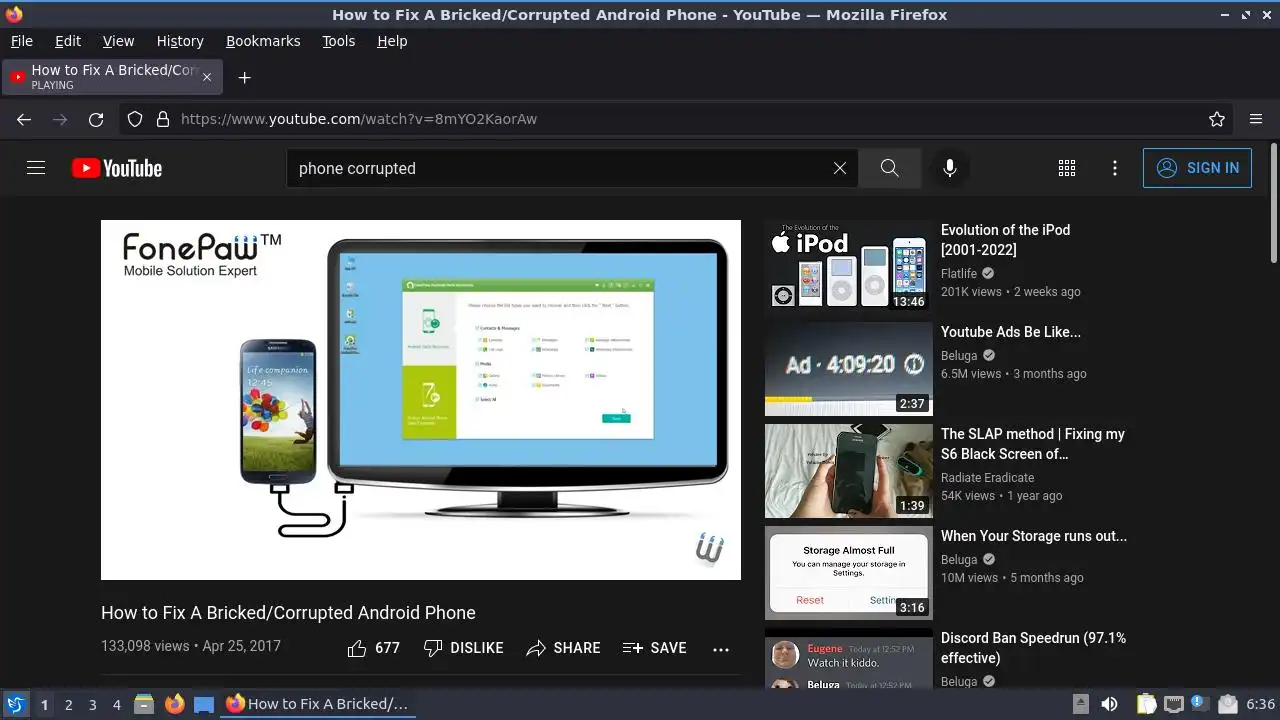Open the Bookmarks menu
The height and width of the screenshot is (720, 1280).
tap(263, 41)
